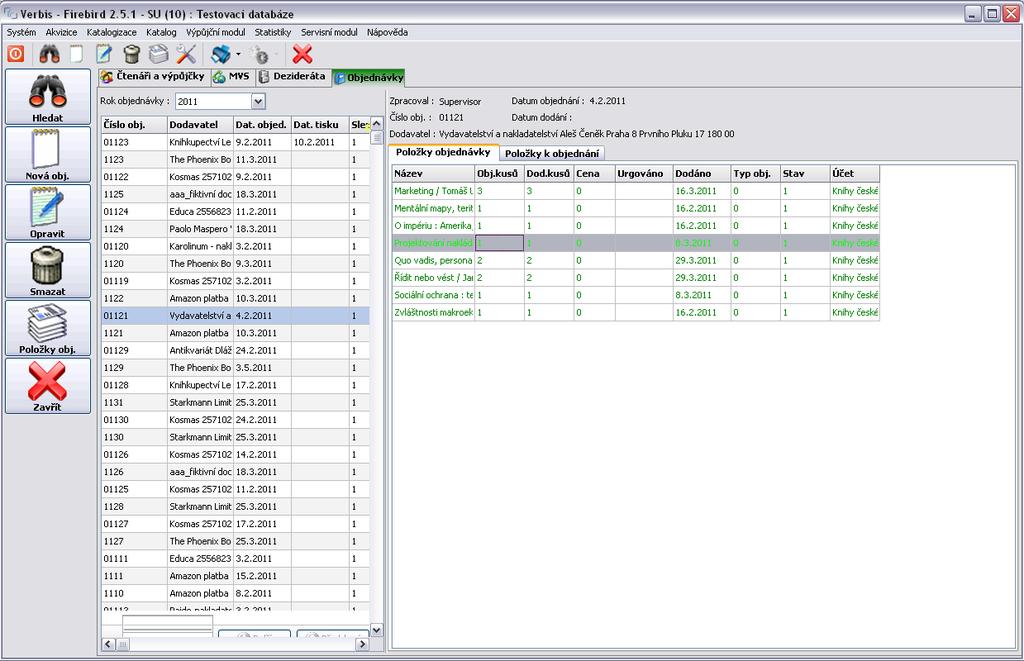Click the blank notepad new-record toolbar icon

(x=76, y=54)
